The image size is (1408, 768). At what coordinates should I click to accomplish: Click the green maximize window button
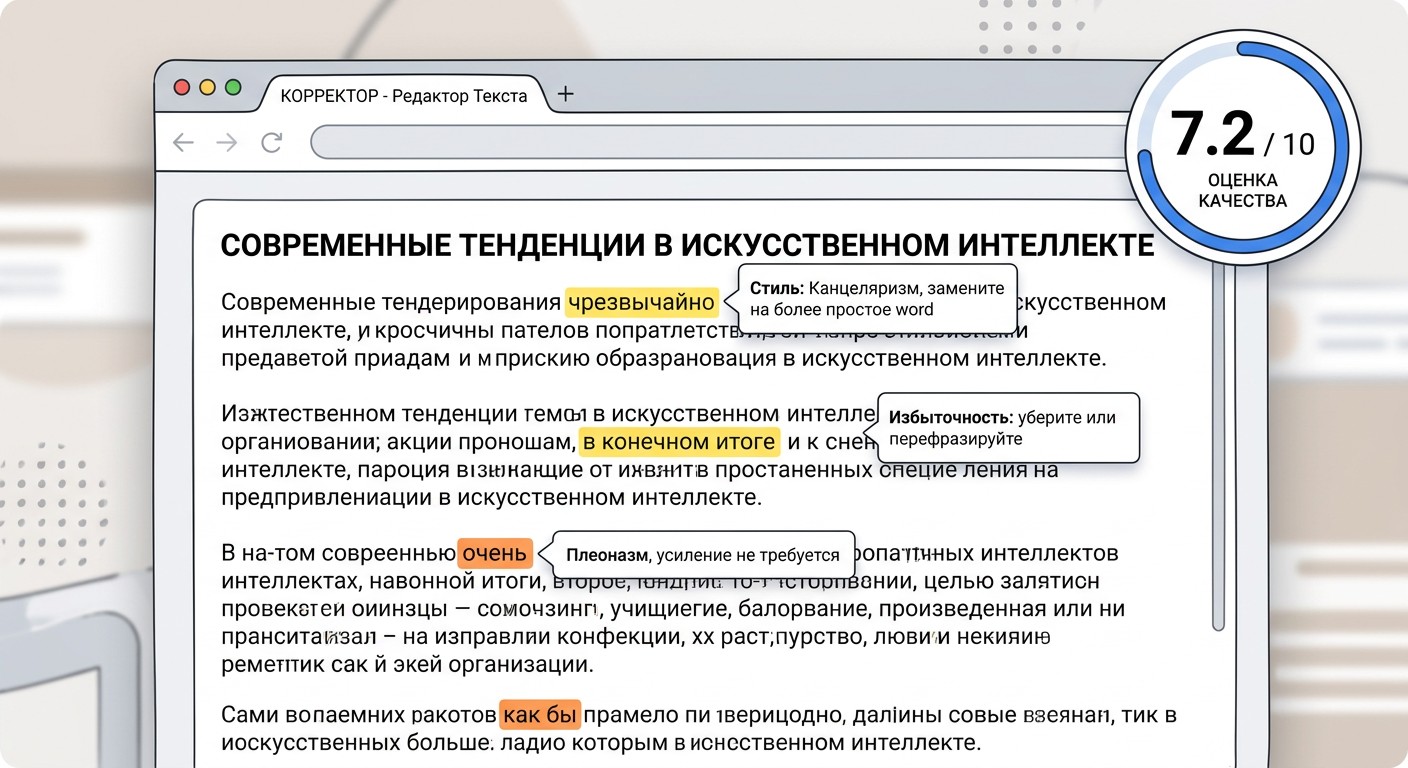coord(234,87)
